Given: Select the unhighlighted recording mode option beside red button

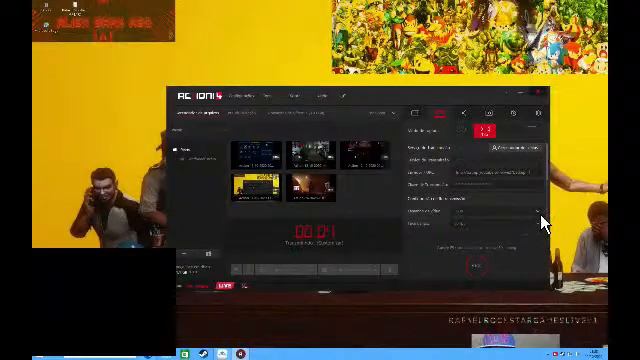Looking at the screenshot, I should [462, 131].
